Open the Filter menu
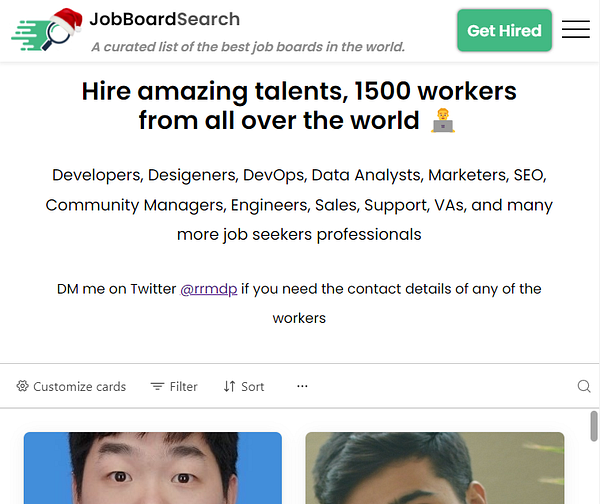The width and height of the screenshot is (600, 504). pyautogui.click(x=174, y=387)
